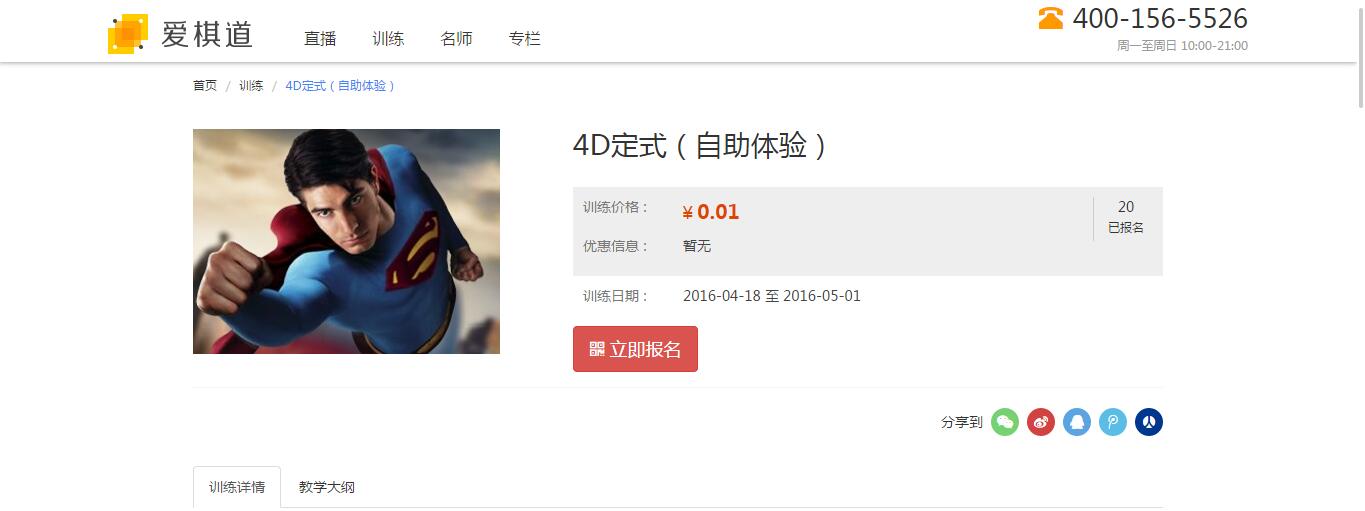1365x511 pixels.
Task: Switch to the 教学大纲 tab
Action: pos(327,488)
